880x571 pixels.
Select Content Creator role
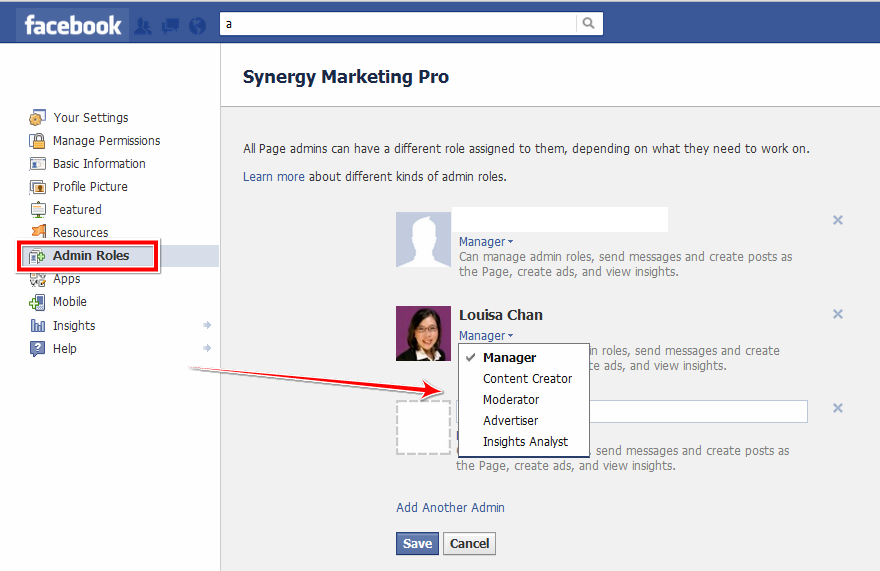coord(524,378)
